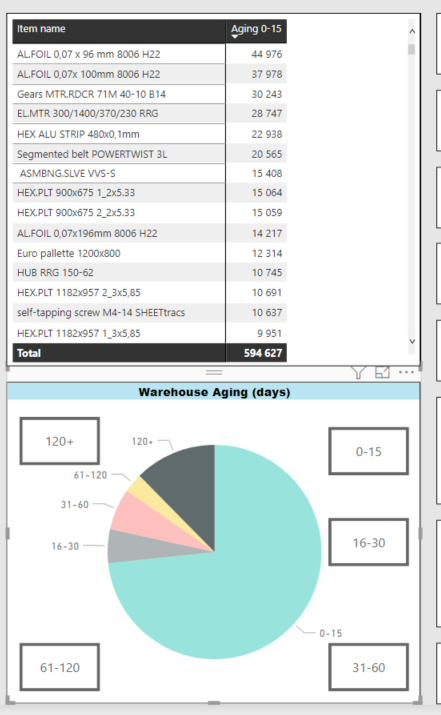Click the table scrollbar down arrow
Image resolution: width=441 pixels, height=715 pixels.
[412, 341]
